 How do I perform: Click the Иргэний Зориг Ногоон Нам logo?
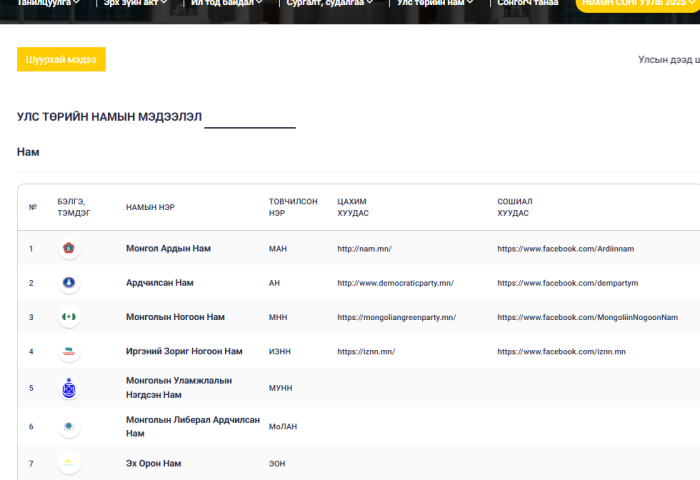point(69,352)
